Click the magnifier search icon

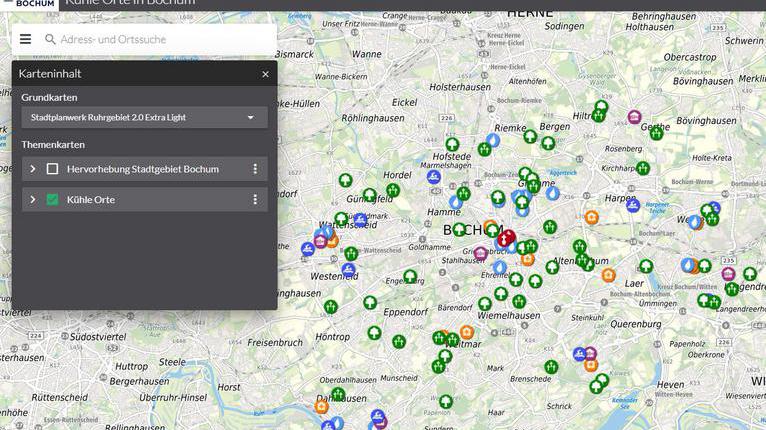50,39
